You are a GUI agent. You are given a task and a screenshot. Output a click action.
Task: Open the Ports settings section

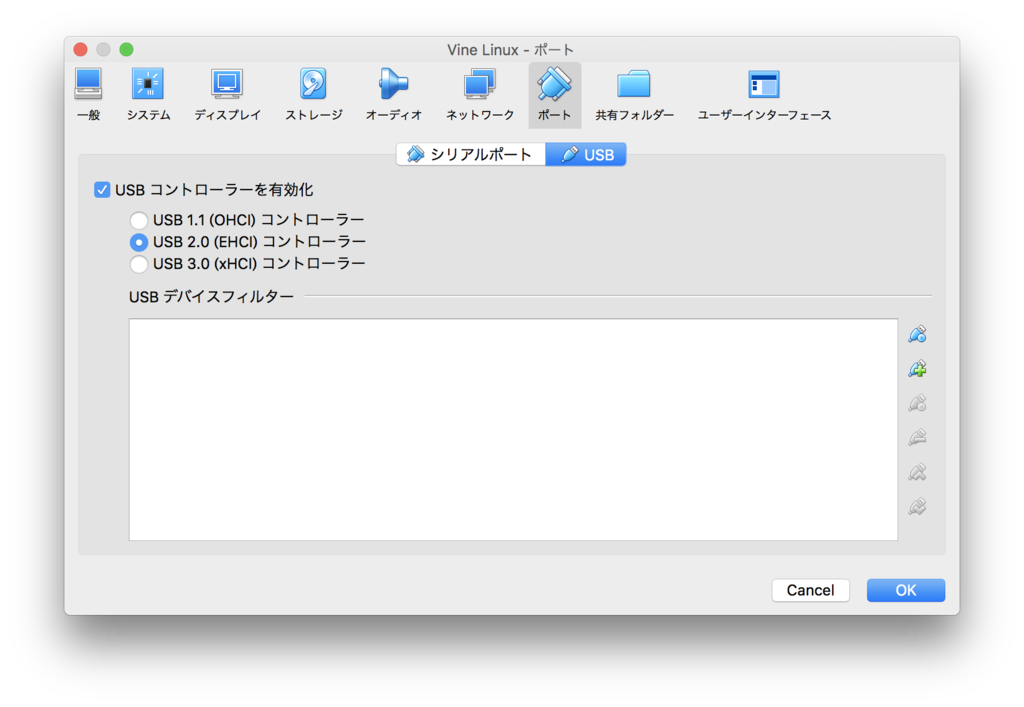(x=554, y=94)
